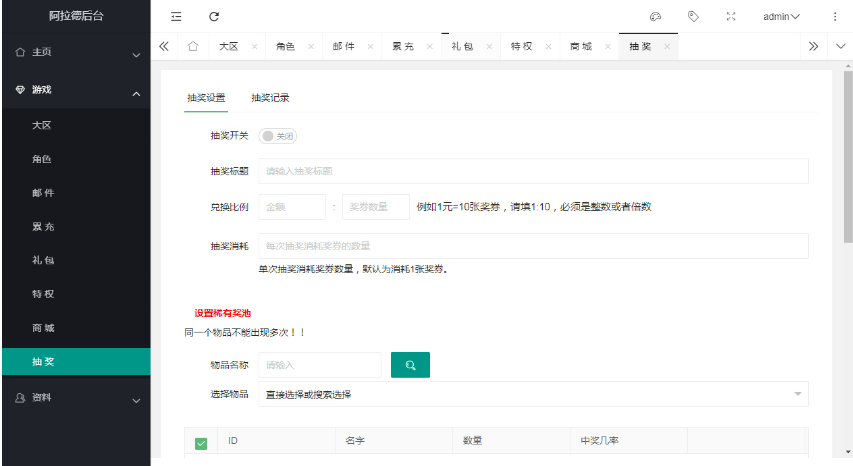
Task: Toggle the table header select-all checkbox
Action: (201, 444)
